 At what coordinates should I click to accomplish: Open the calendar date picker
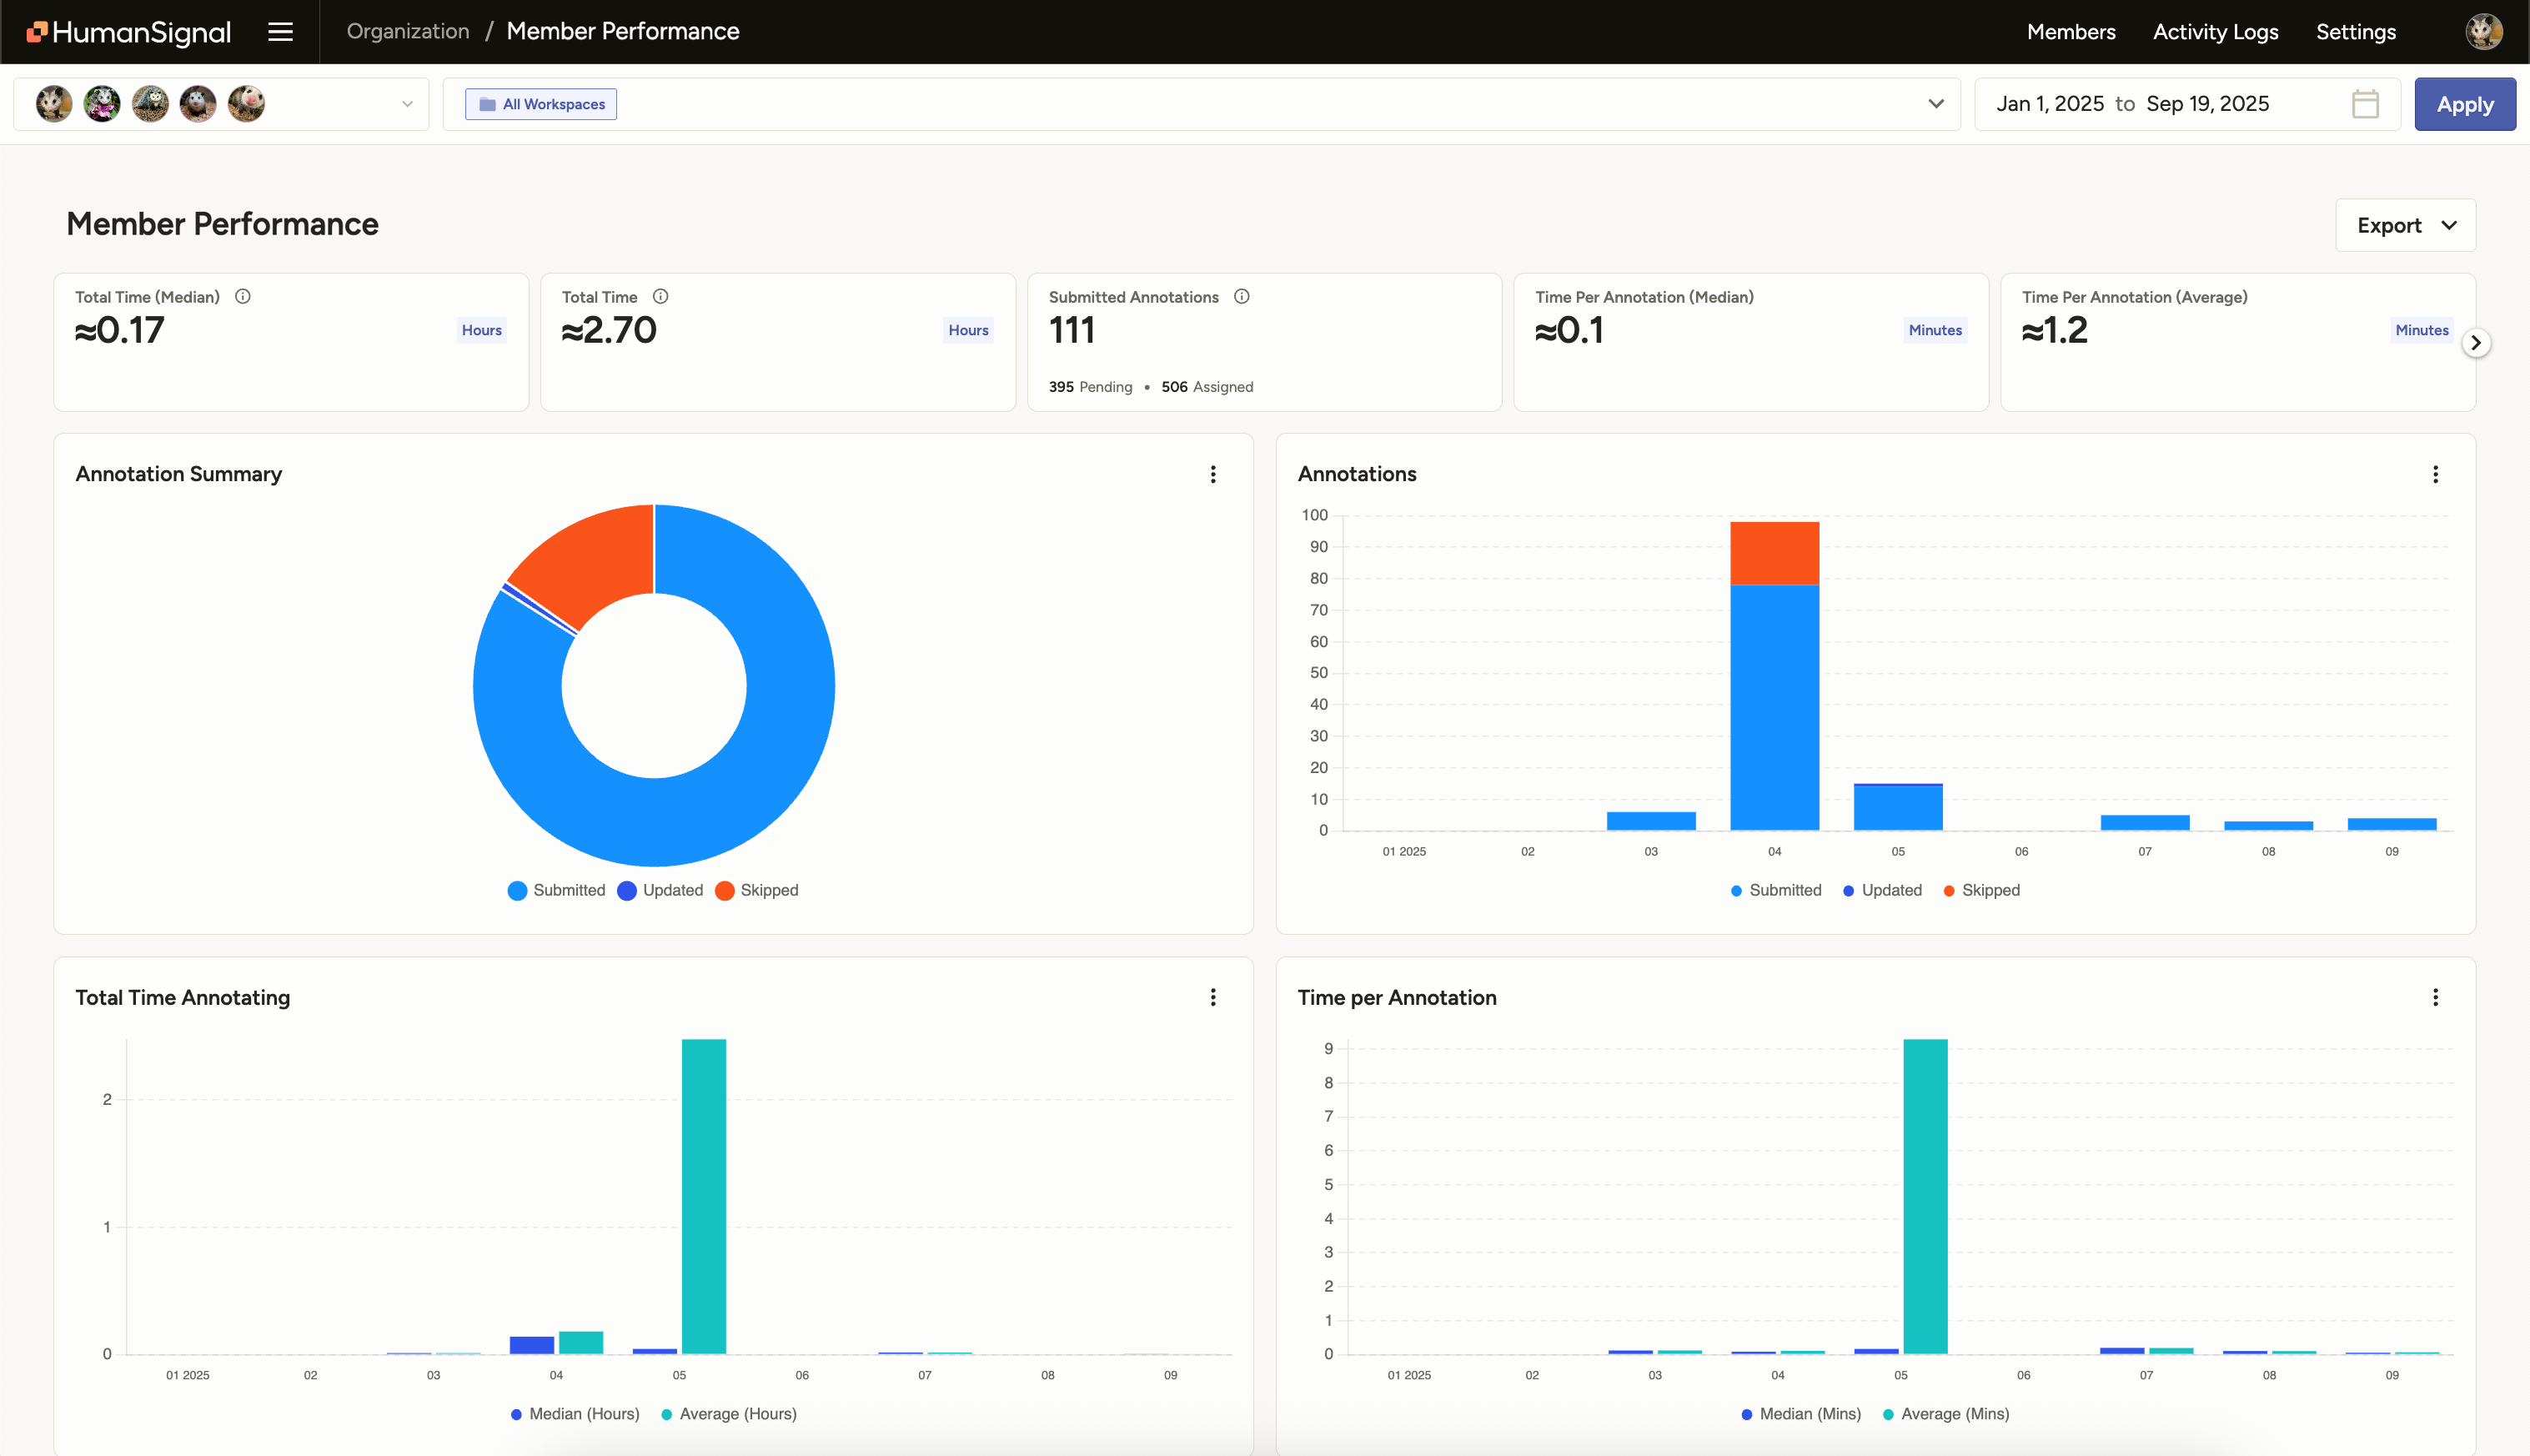pyautogui.click(x=2363, y=103)
